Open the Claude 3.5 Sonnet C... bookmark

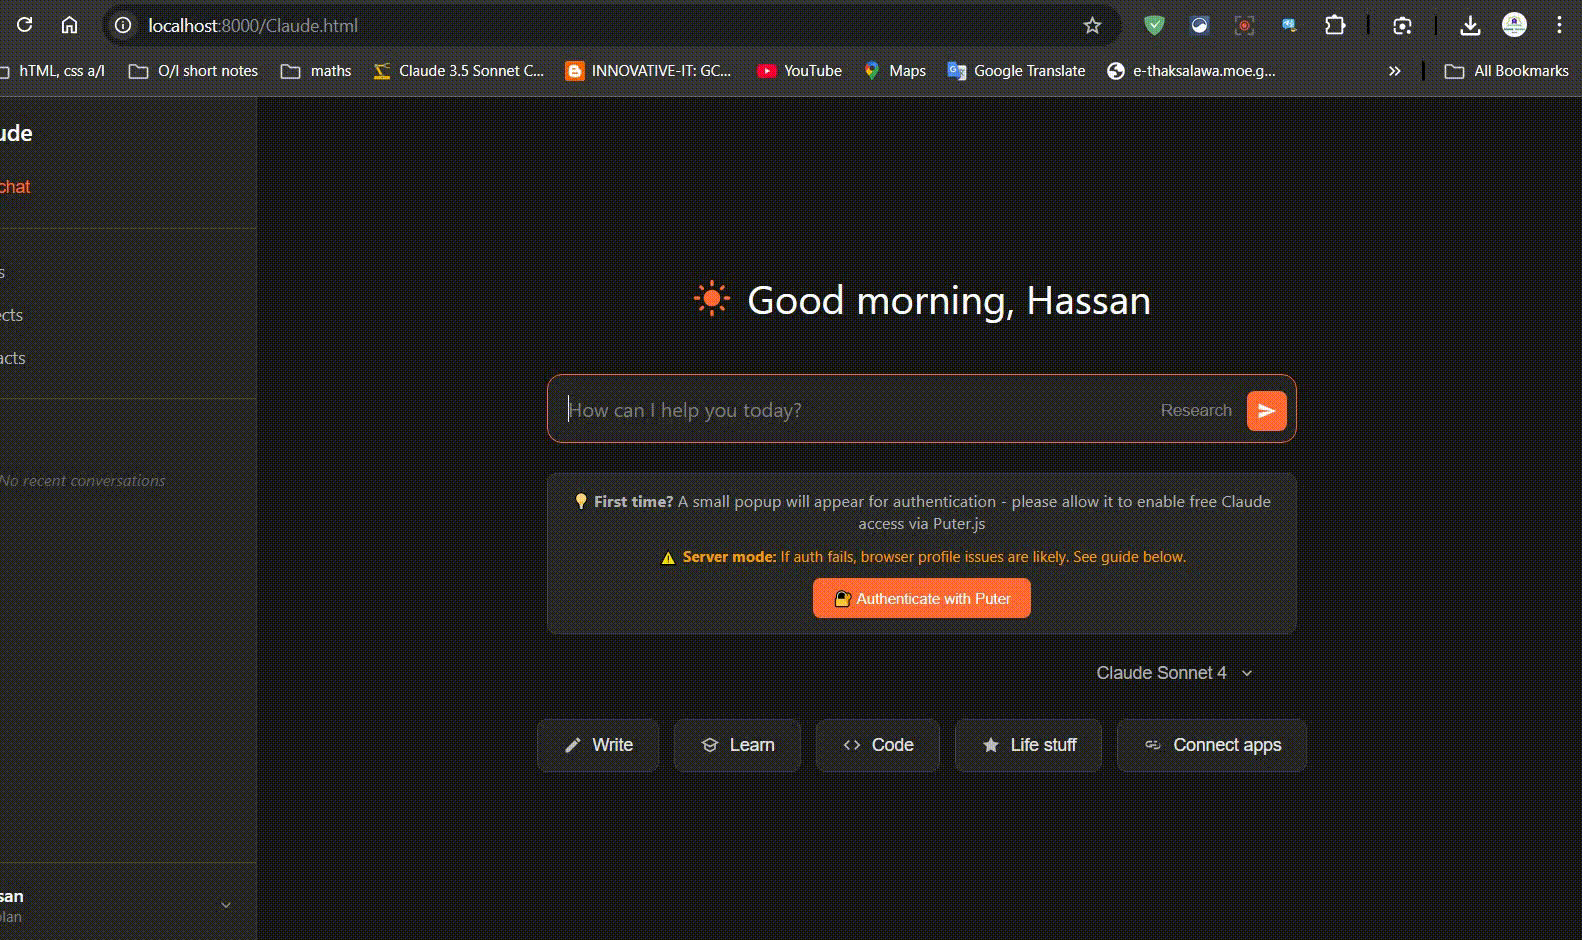click(458, 71)
